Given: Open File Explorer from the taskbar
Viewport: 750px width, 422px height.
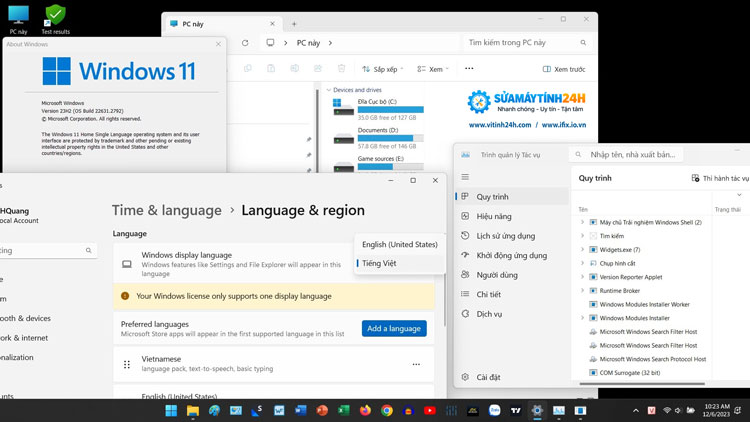Looking at the screenshot, I should (x=193, y=411).
